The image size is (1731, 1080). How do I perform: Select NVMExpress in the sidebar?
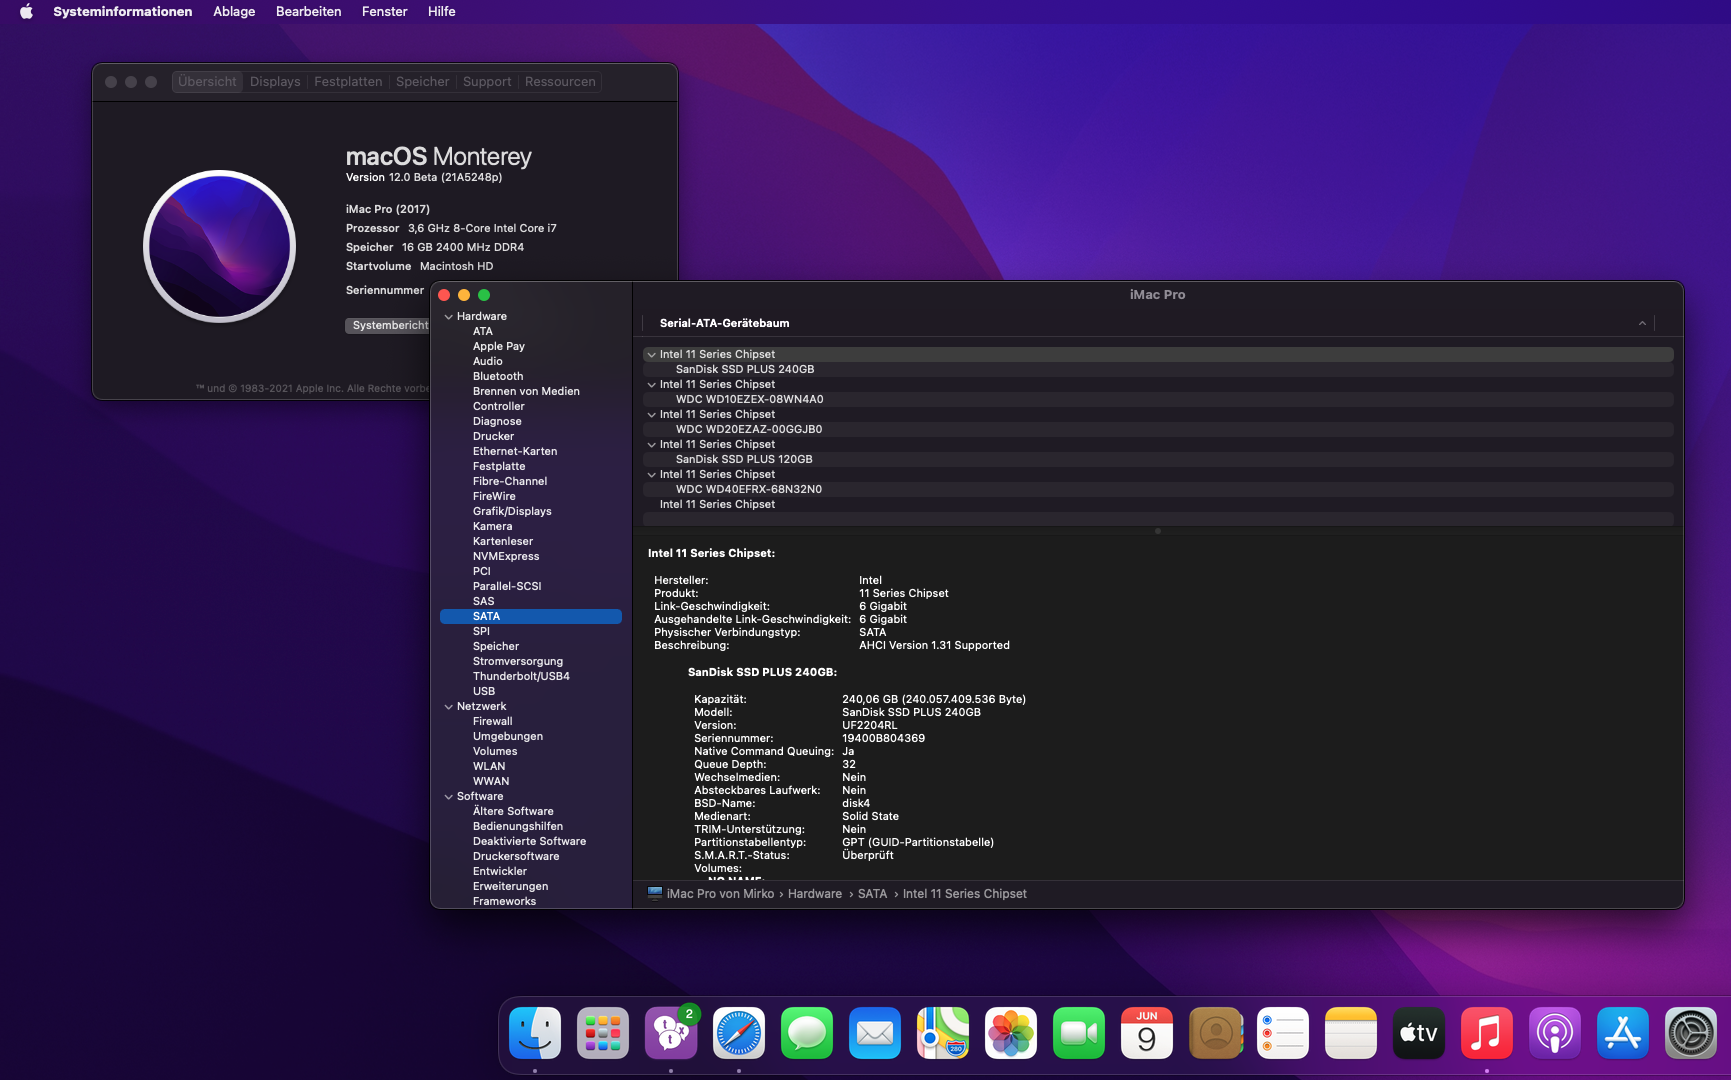(506, 557)
